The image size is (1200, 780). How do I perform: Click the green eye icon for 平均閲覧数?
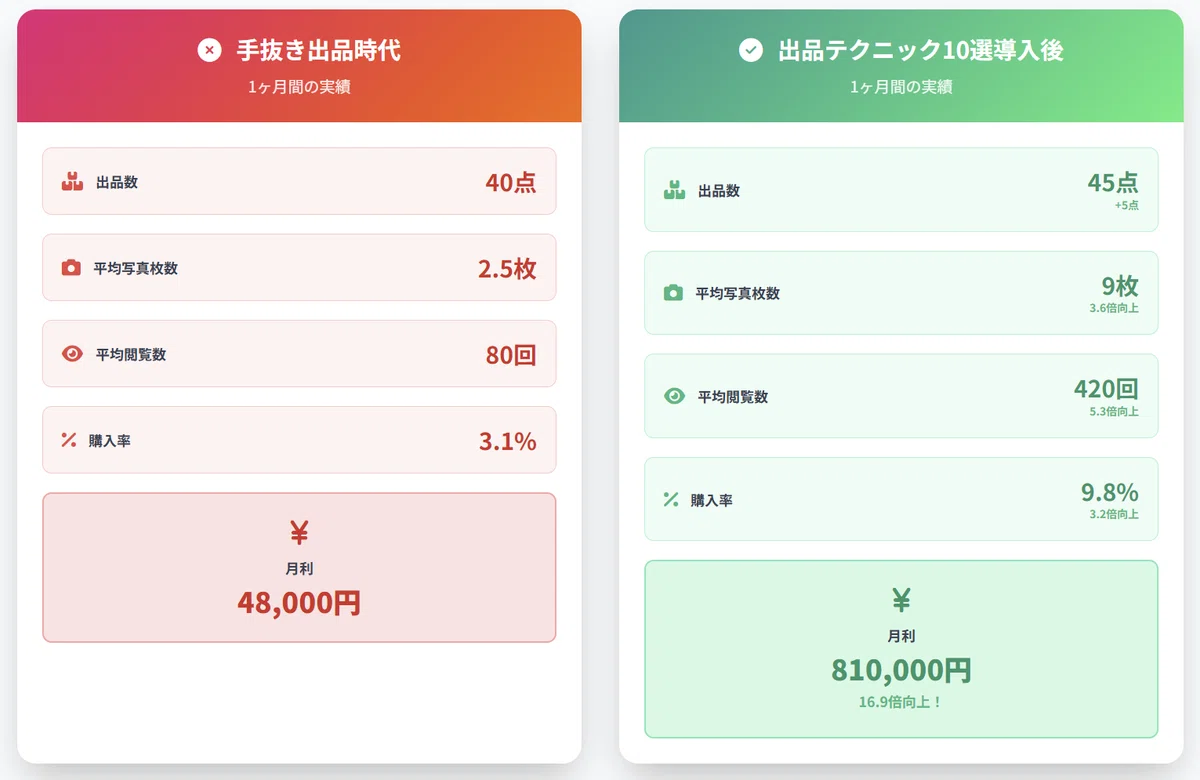674,396
